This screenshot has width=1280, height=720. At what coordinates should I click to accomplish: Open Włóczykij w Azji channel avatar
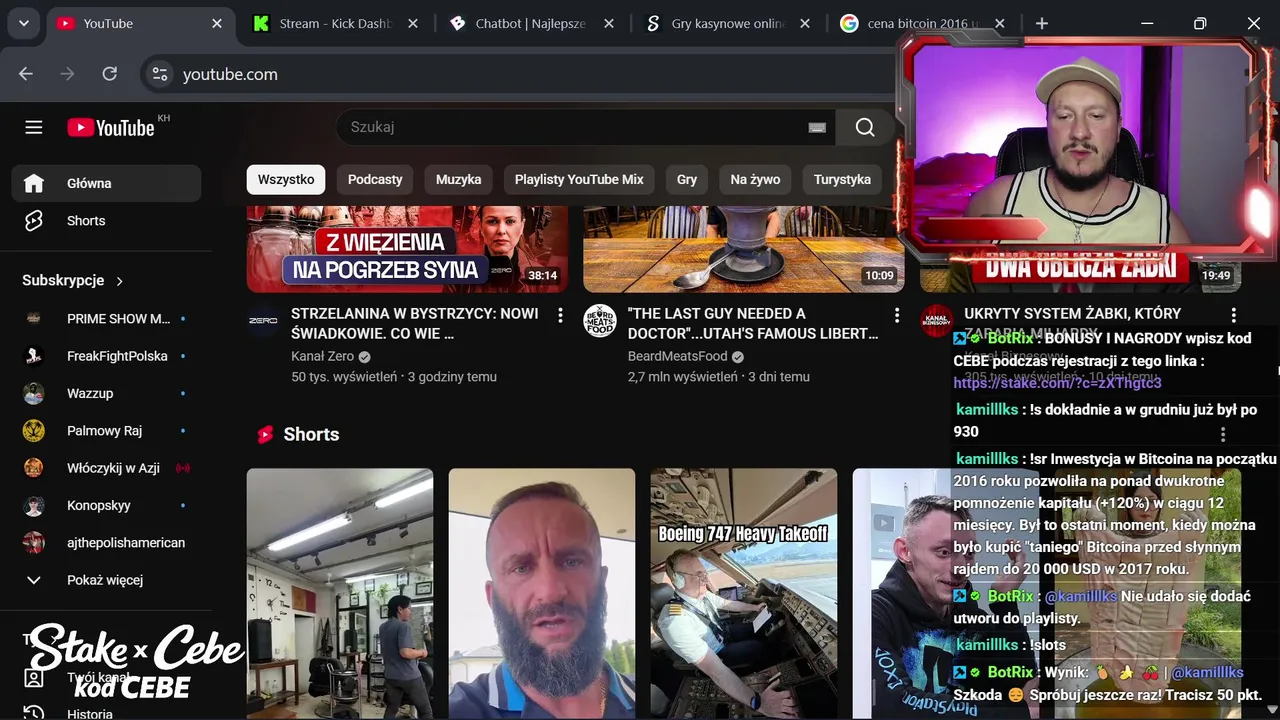coord(34,468)
